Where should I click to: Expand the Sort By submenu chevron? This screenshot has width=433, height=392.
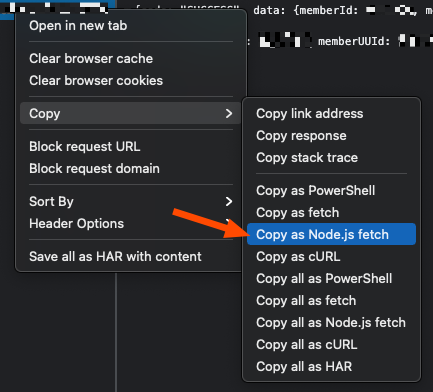(229, 201)
